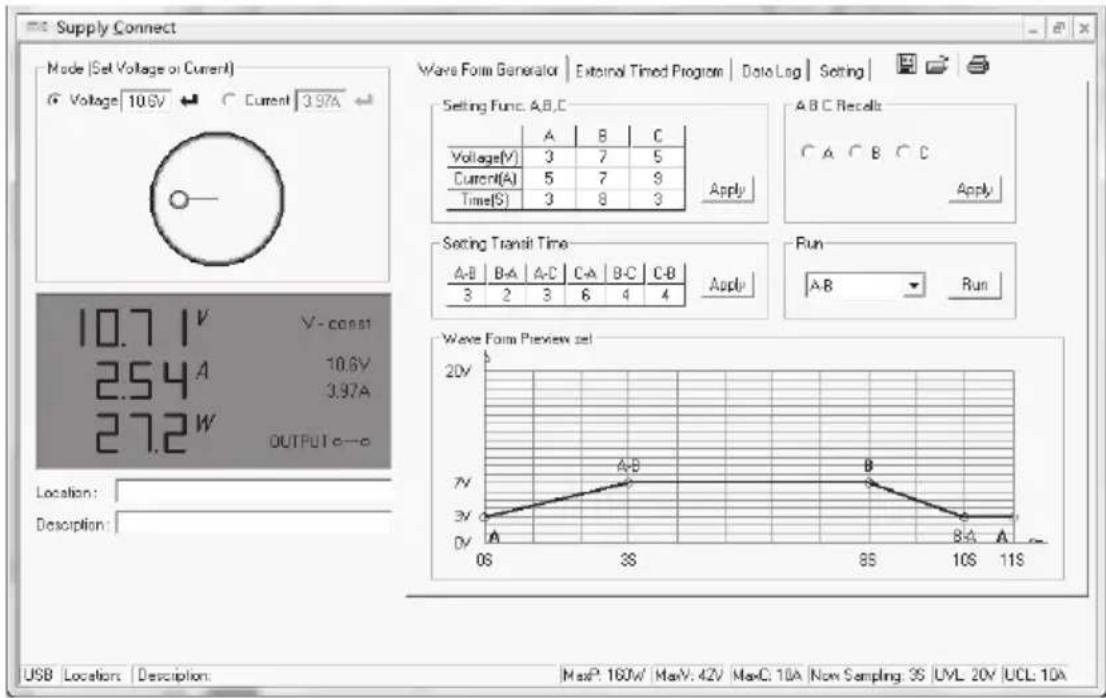
Task: Click the Location input field
Action: (253, 491)
